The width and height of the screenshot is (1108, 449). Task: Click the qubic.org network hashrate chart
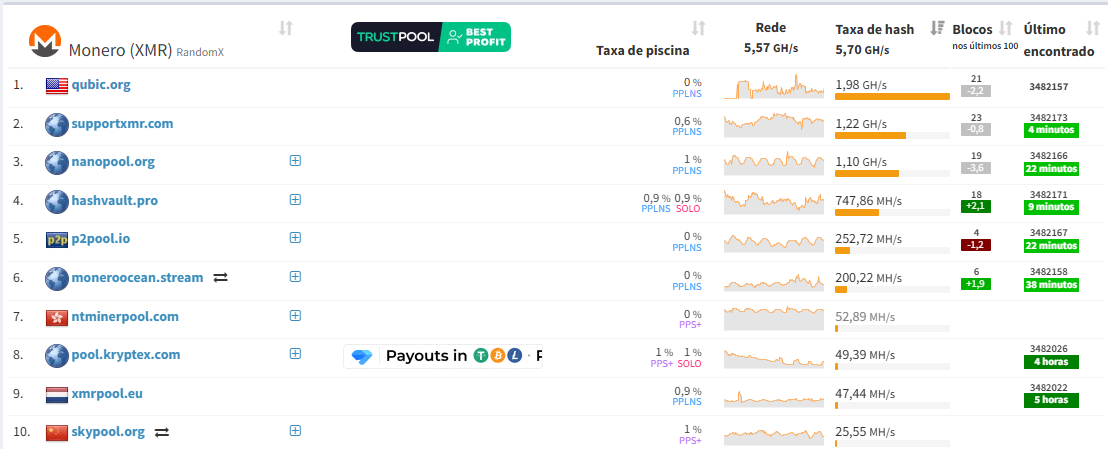click(774, 86)
